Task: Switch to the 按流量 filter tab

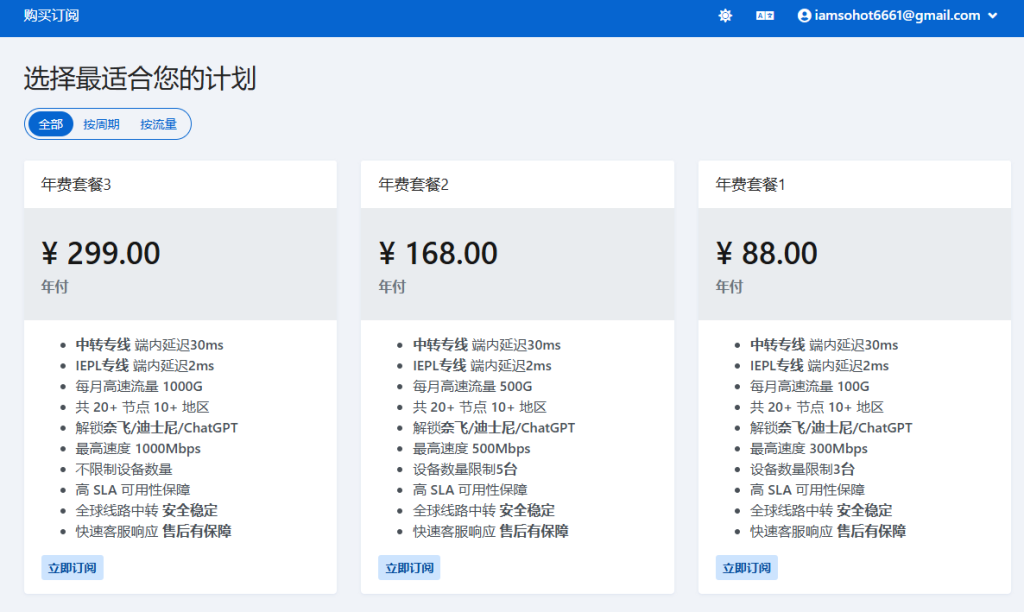Action: [x=159, y=124]
